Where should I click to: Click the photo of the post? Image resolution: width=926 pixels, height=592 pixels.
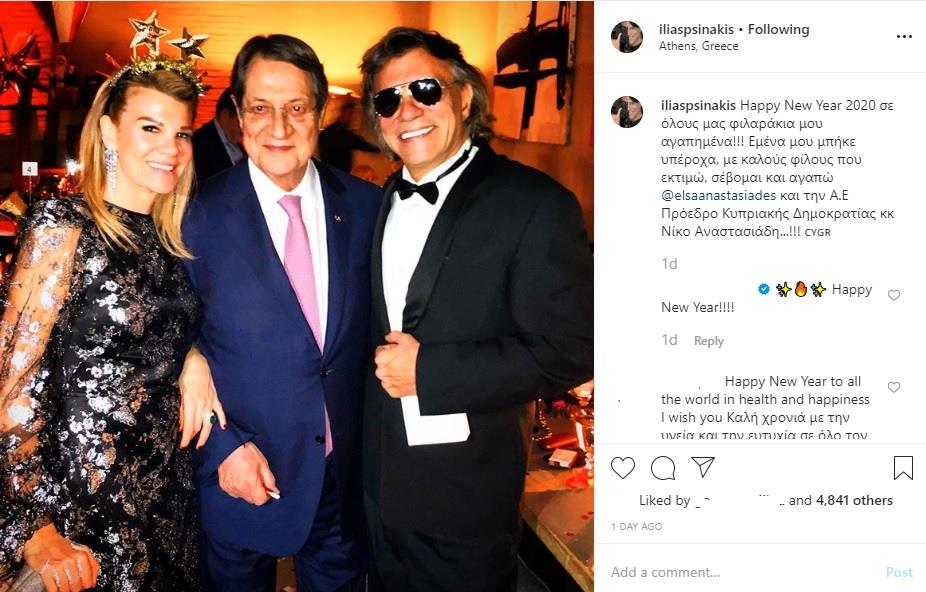pos(297,296)
